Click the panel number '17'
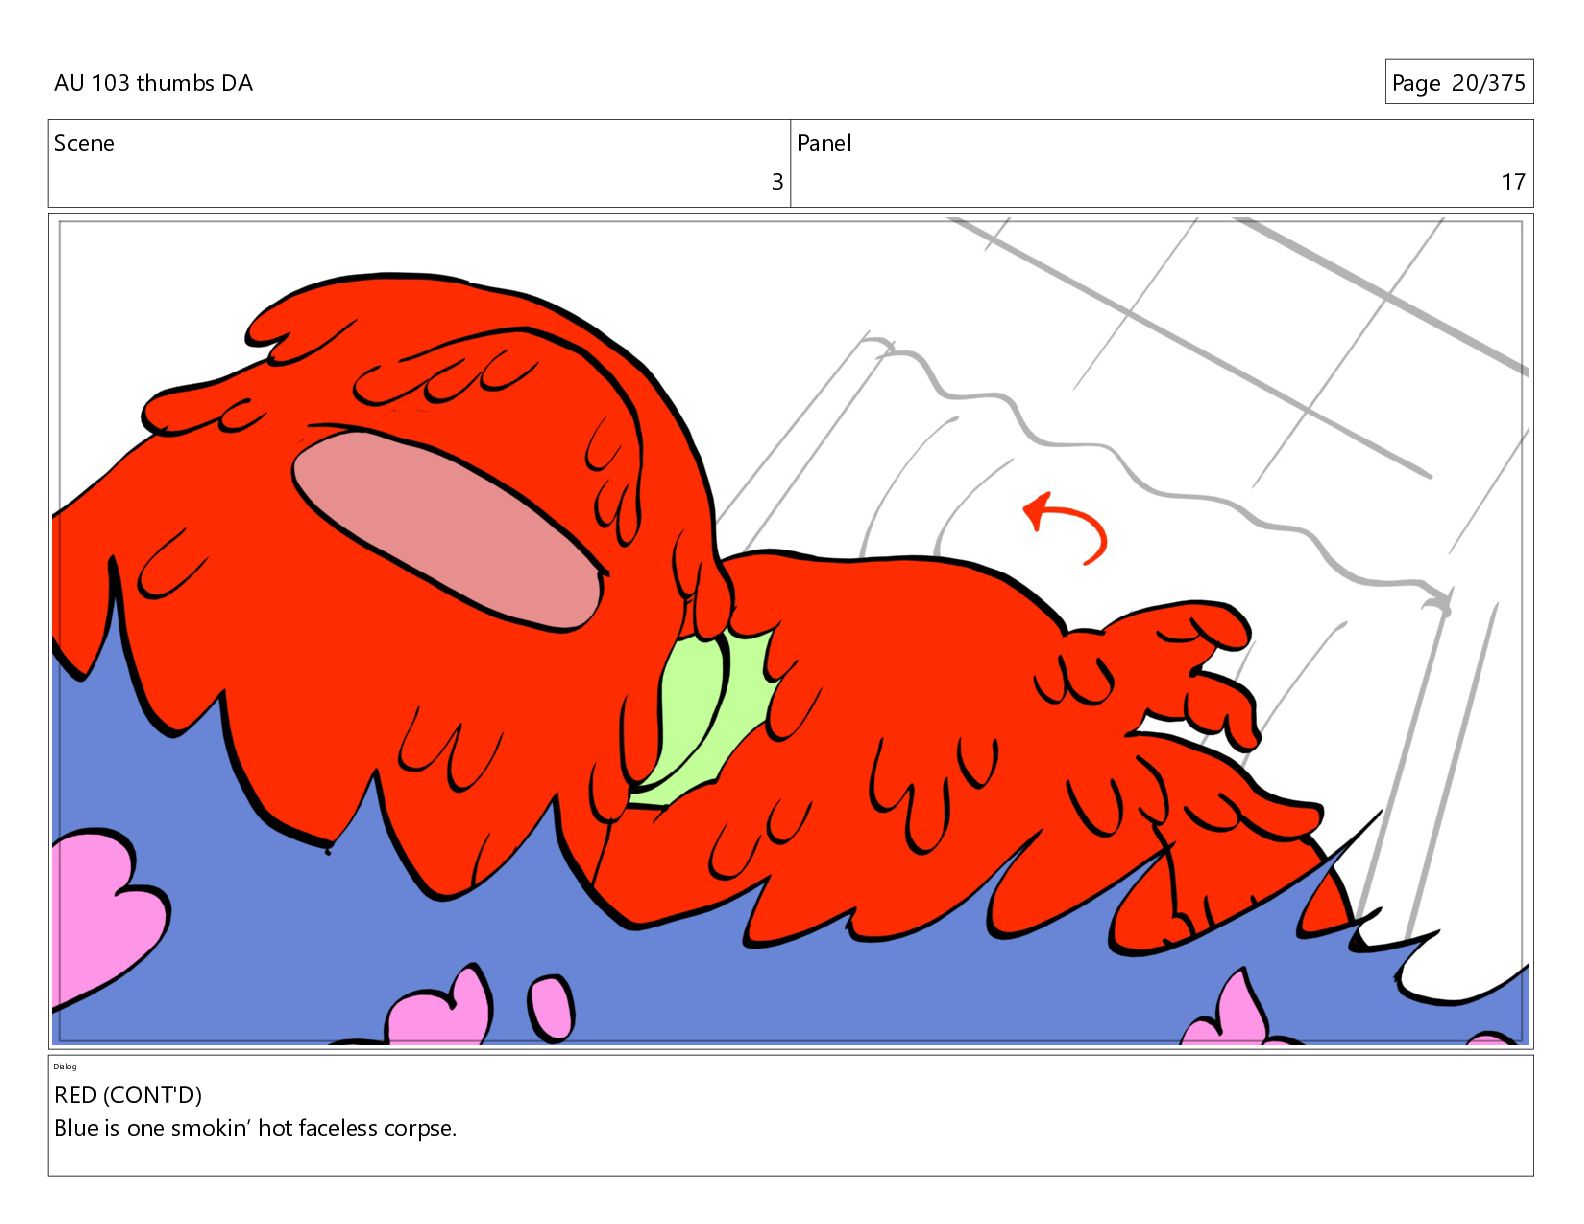 1513,182
